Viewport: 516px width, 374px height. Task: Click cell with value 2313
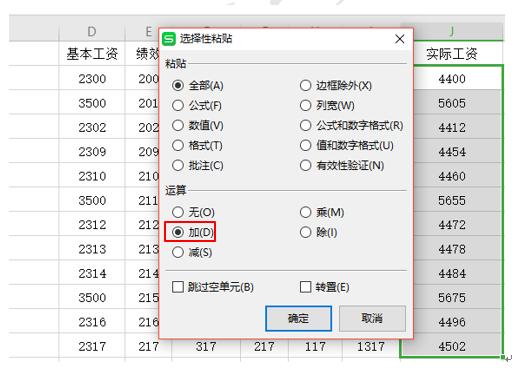(92, 249)
